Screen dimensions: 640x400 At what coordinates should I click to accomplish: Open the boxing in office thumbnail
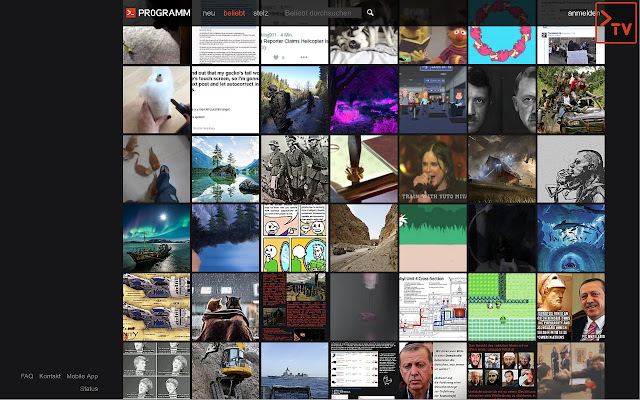pos(571,371)
